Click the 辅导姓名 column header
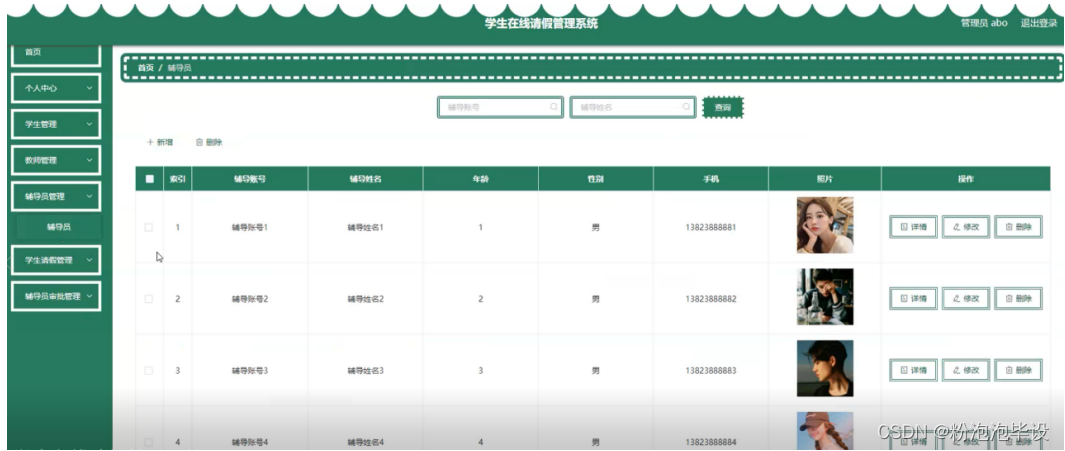The height and width of the screenshot is (451, 1065). [x=365, y=179]
